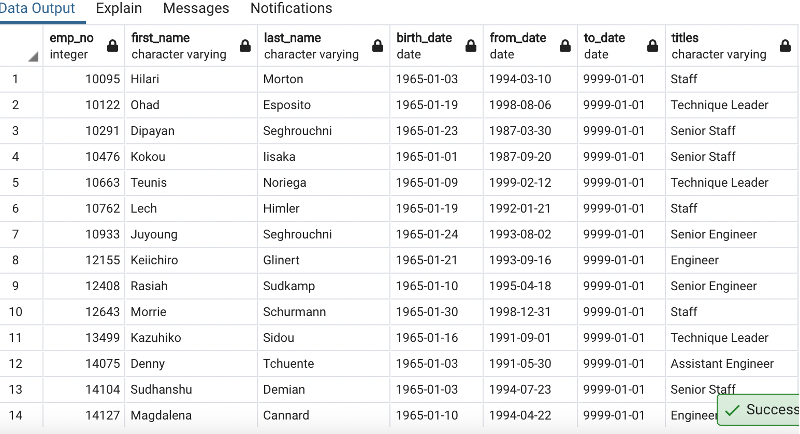Click the lock icon in titles column

(784, 46)
